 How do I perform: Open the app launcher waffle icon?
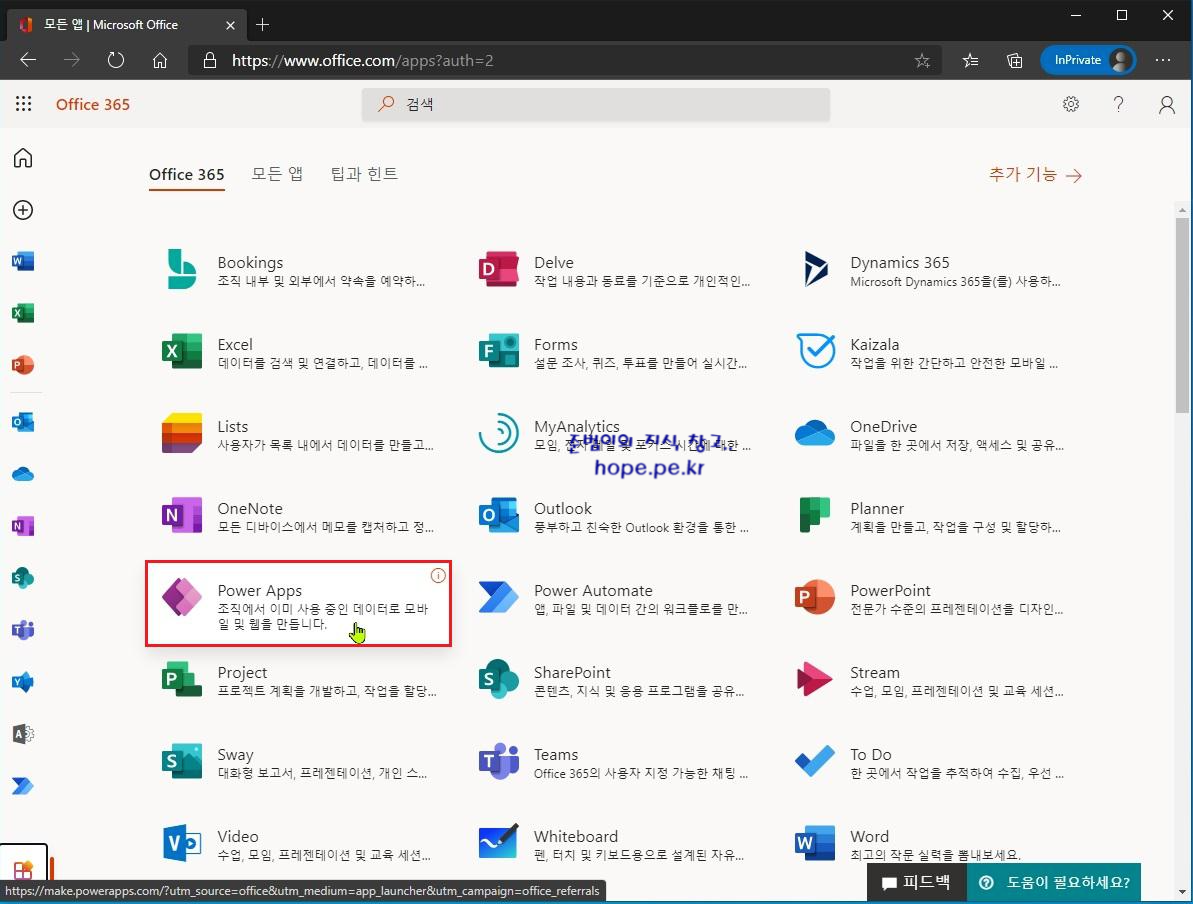point(24,103)
